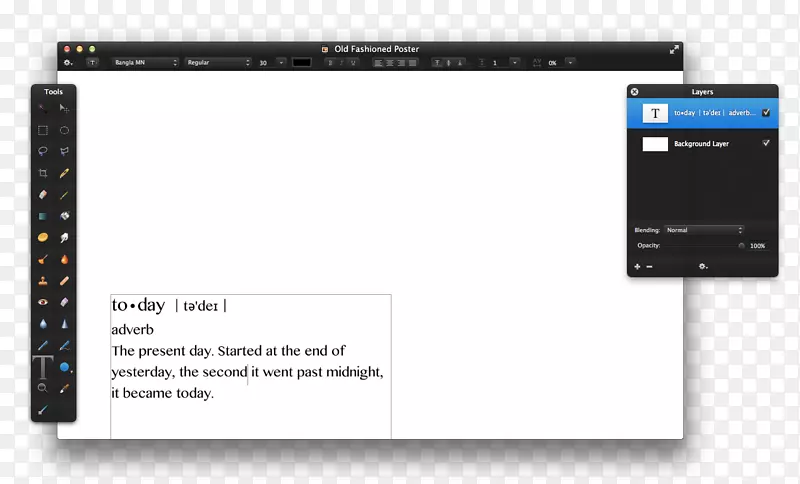Open the Bangla MN font dropdown

pyautogui.click(x=145, y=63)
